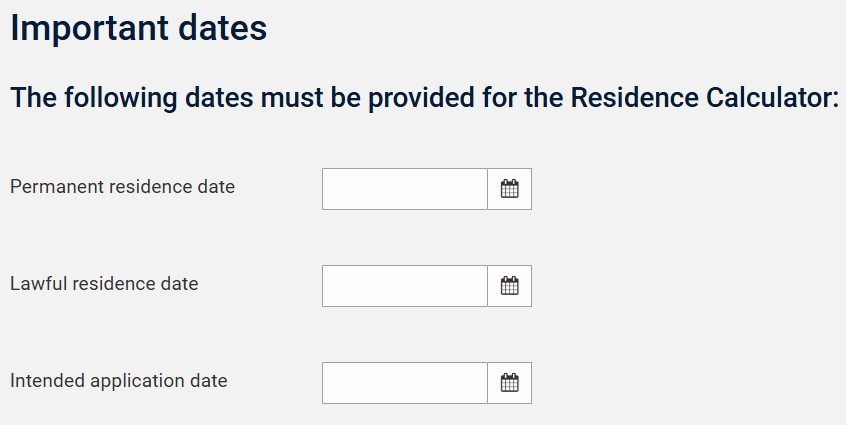Focus the Lawful residence date input box

[x=404, y=286]
